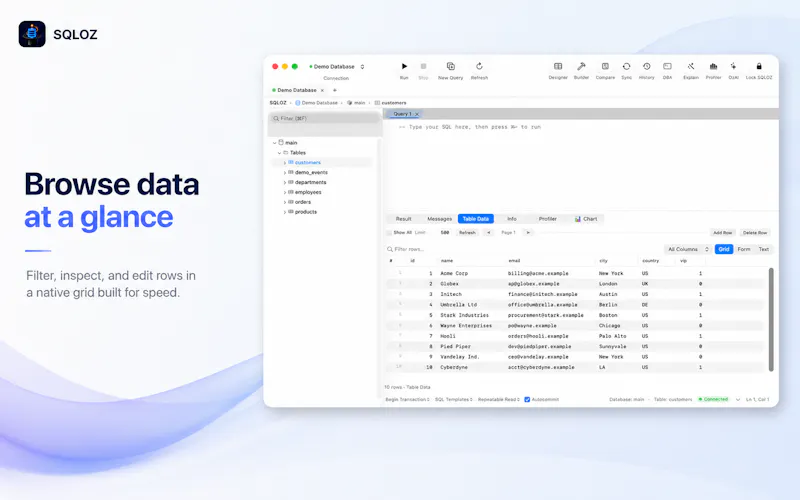The width and height of the screenshot is (800, 500).
Task: Go to previous page of table data
Action: point(488,233)
